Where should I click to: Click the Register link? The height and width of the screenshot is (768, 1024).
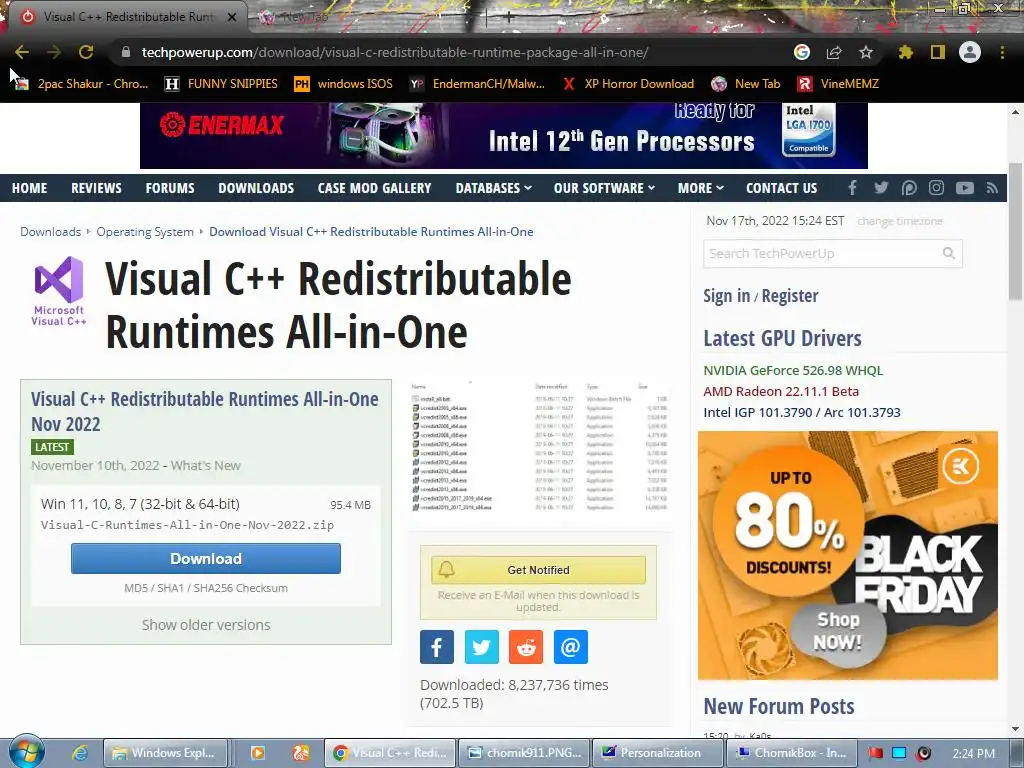[790, 296]
